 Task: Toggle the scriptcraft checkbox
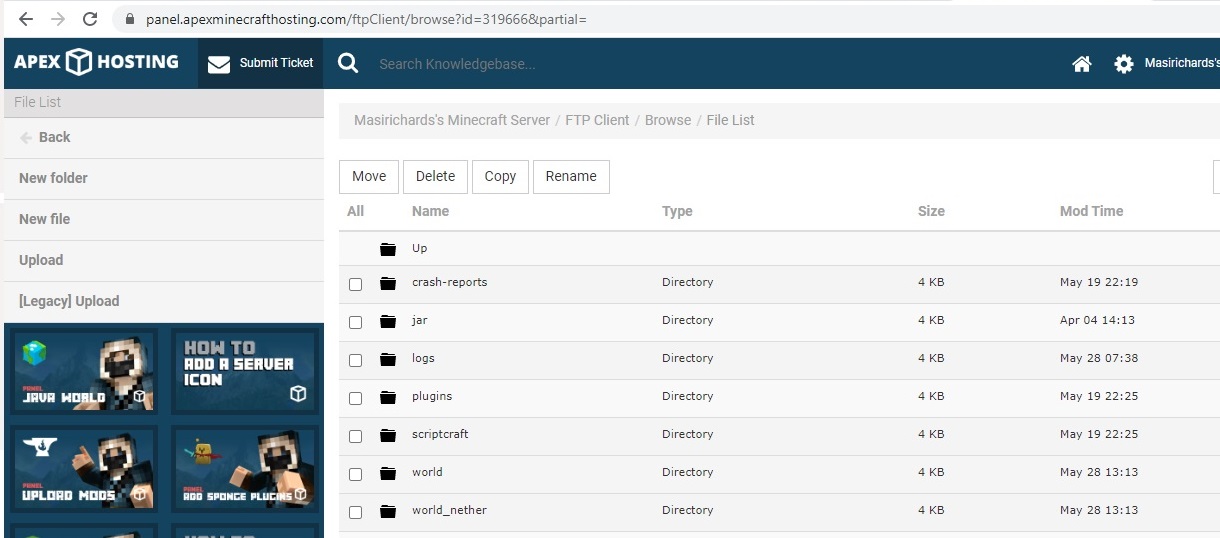(355, 436)
